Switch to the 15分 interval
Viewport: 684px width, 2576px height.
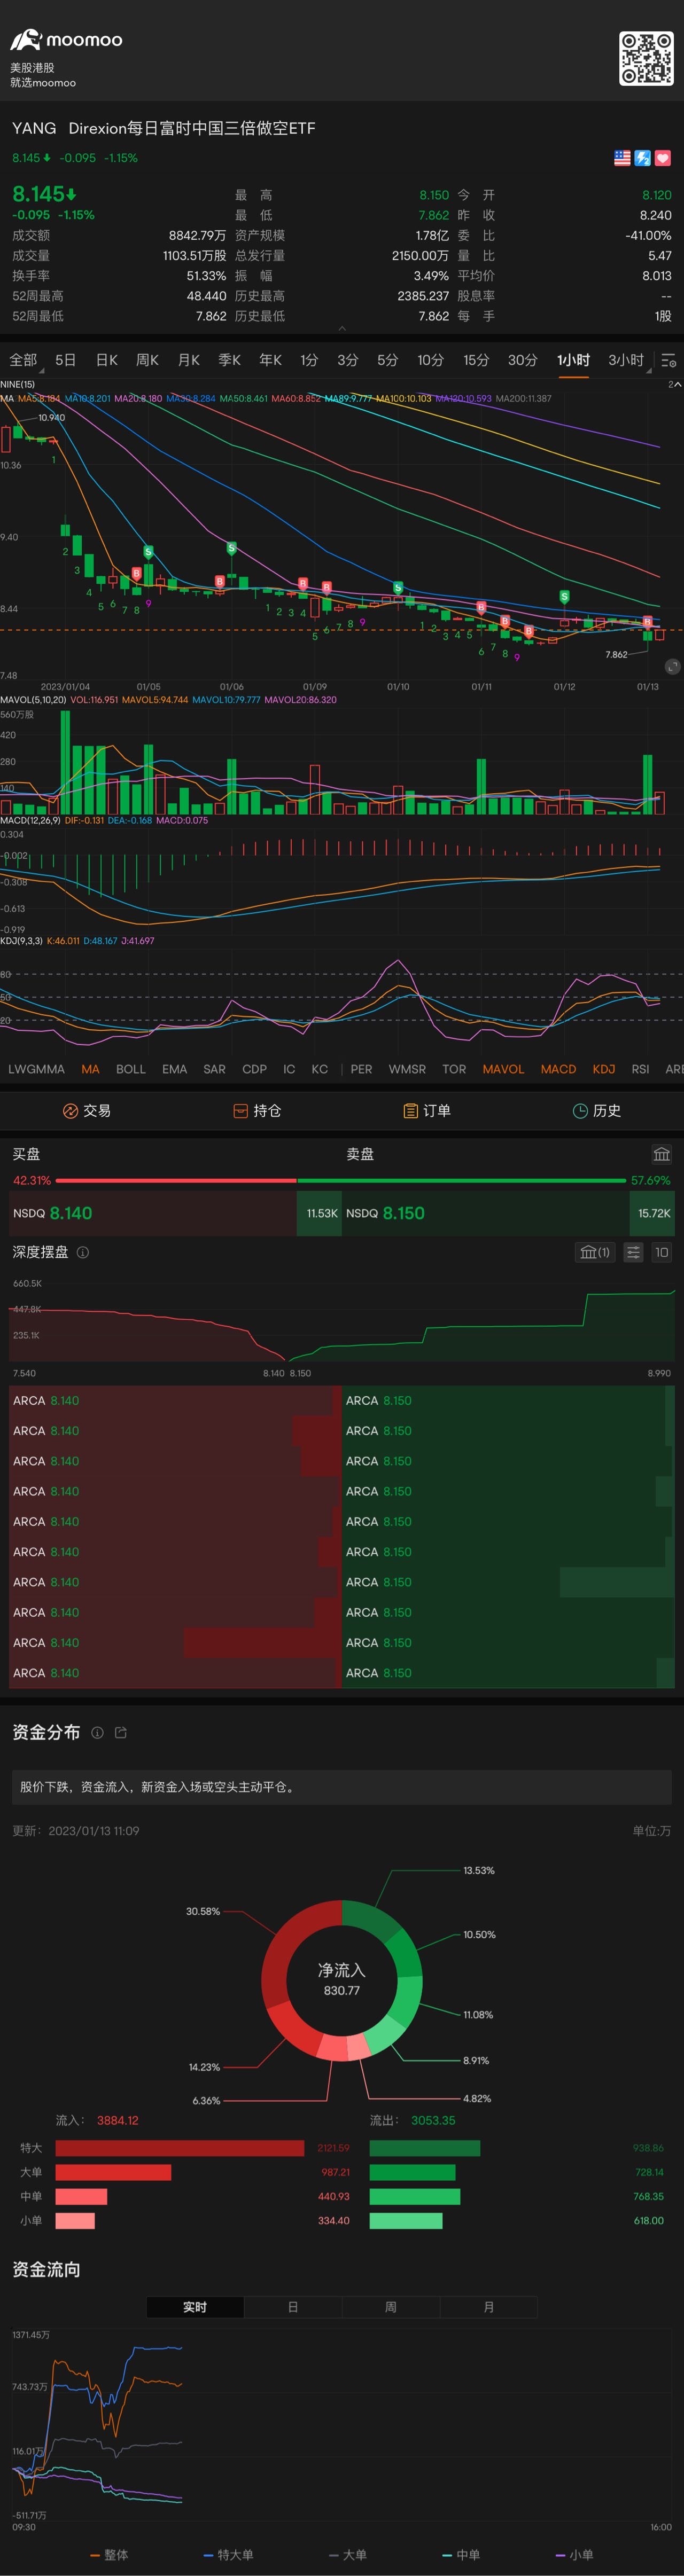click(x=476, y=360)
